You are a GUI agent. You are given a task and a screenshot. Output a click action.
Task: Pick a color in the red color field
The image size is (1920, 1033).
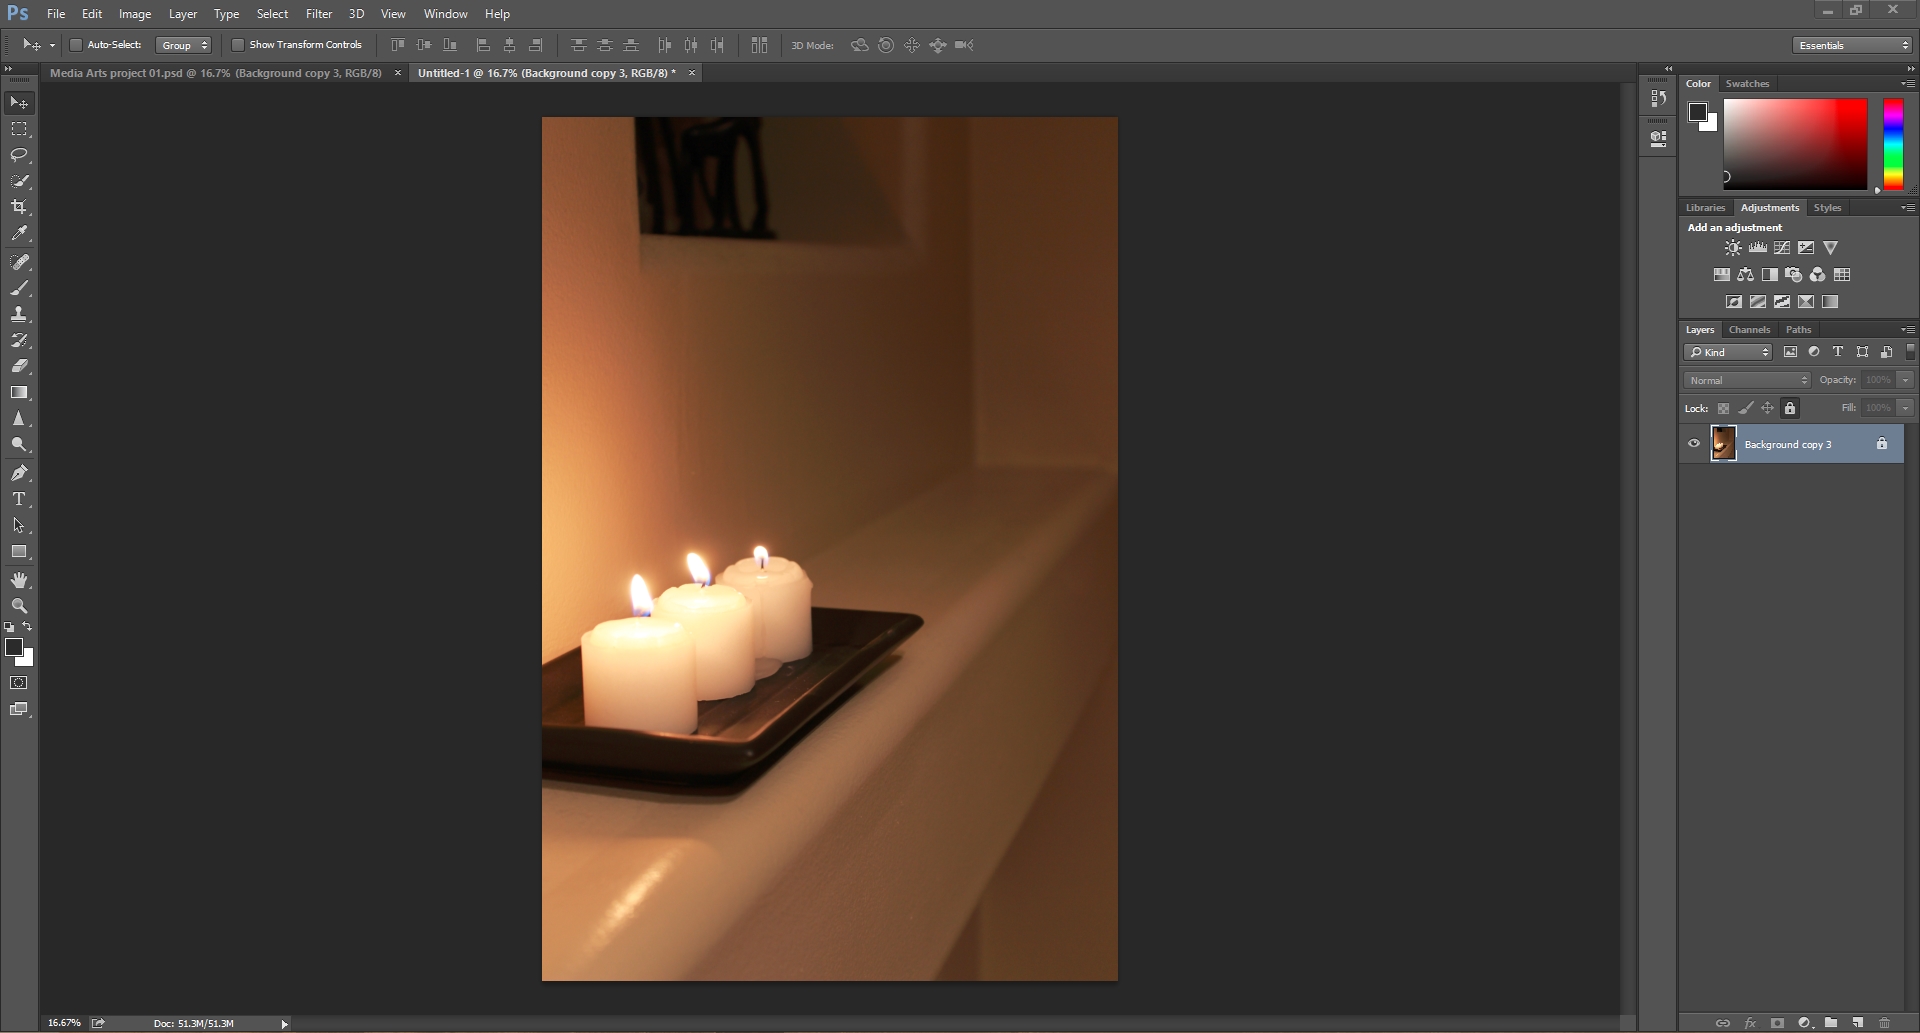pyautogui.click(x=1795, y=144)
